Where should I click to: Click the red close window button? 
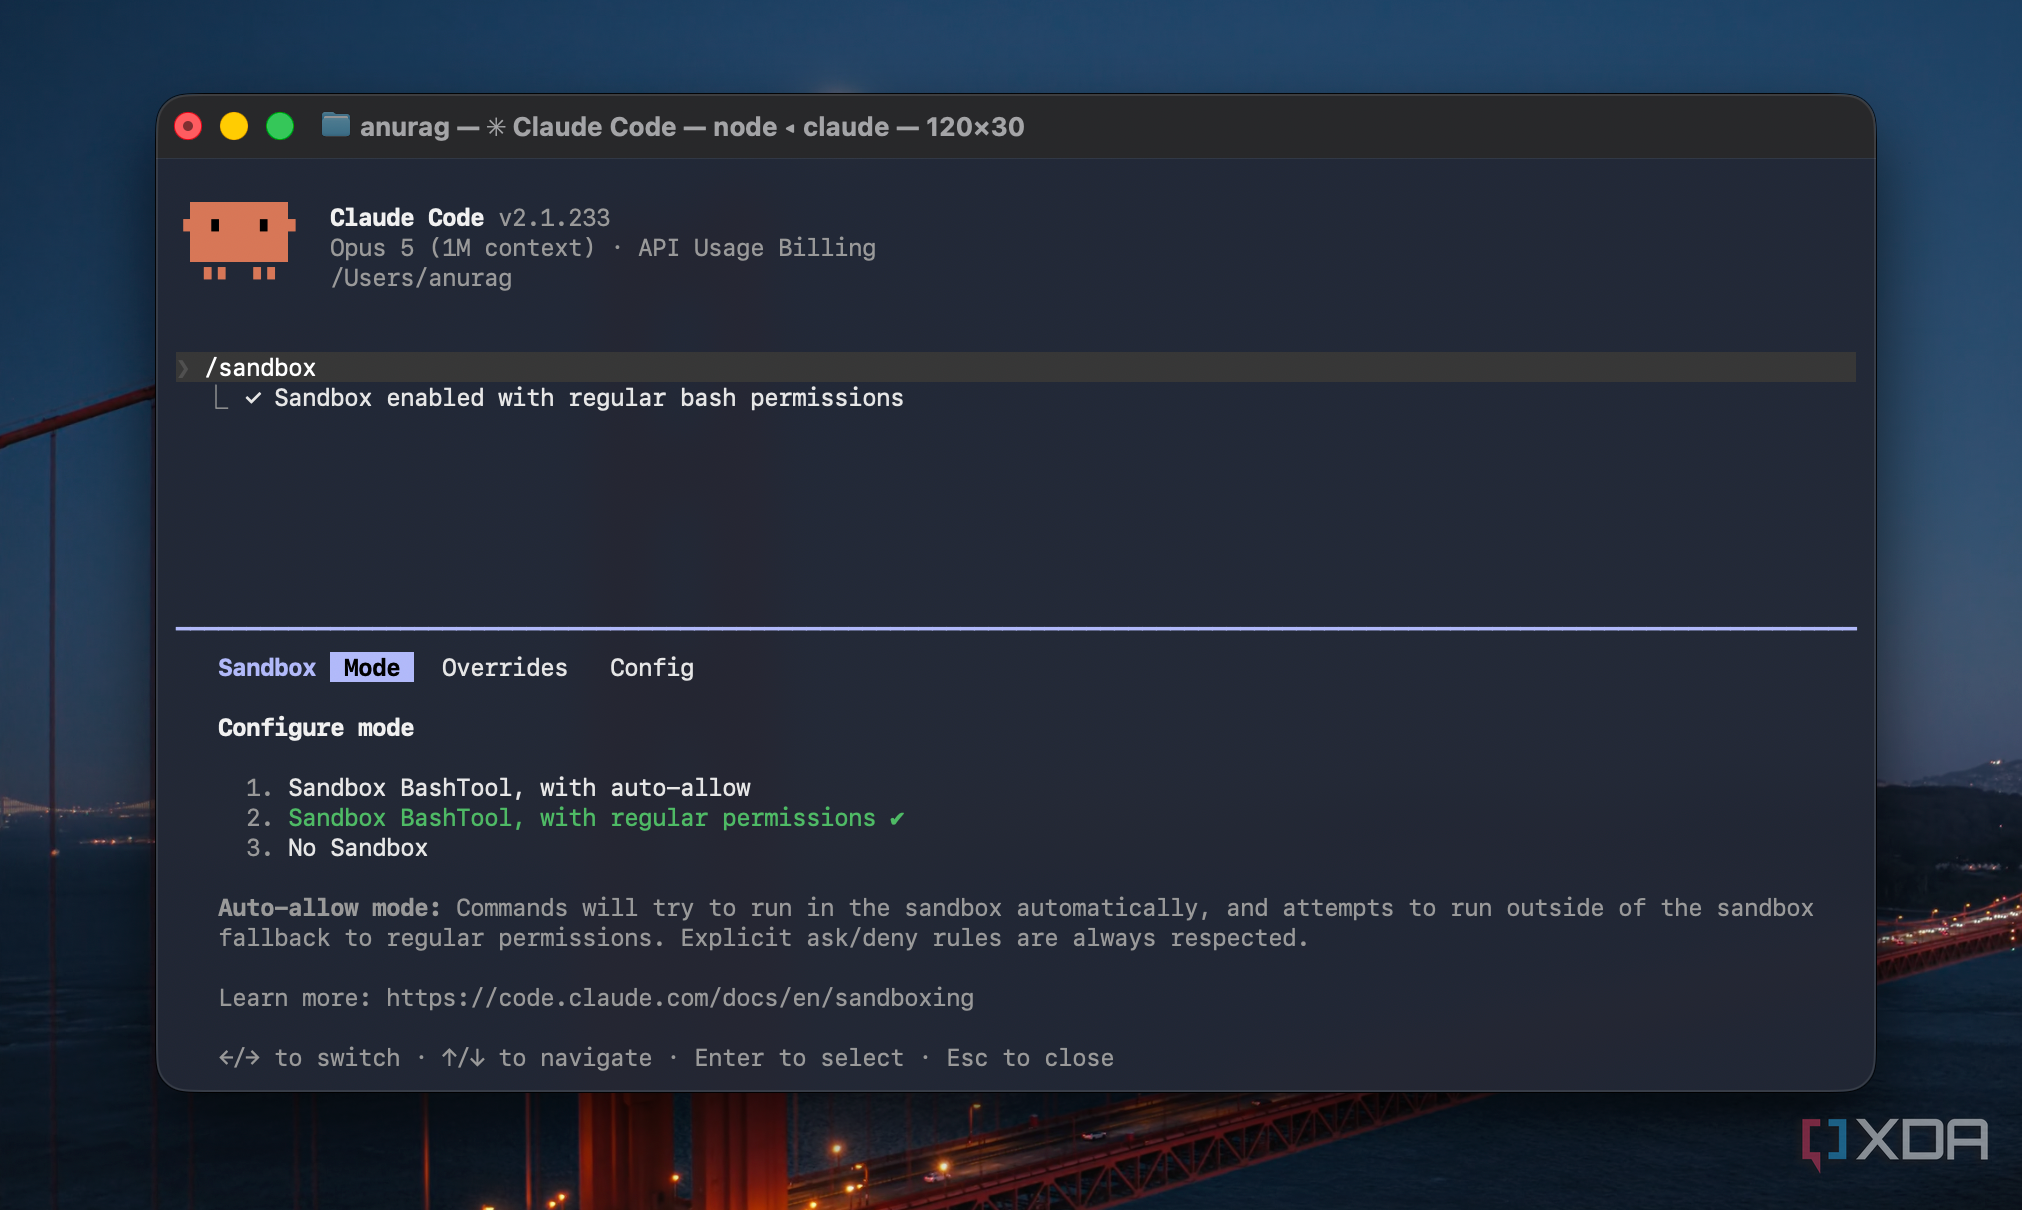click(x=188, y=126)
